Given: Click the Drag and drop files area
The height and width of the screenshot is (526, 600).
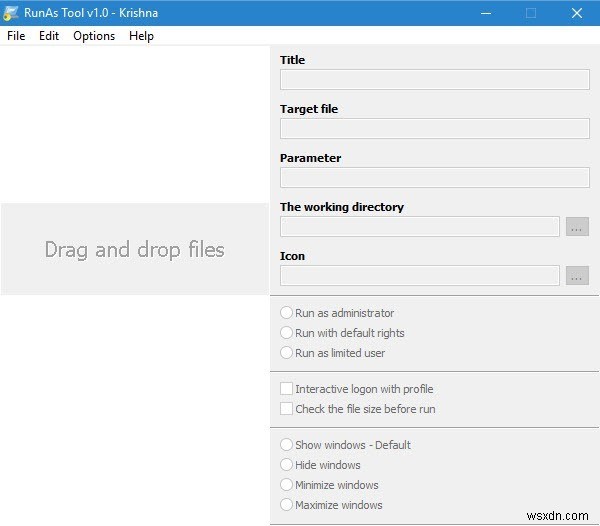Looking at the screenshot, I should [x=135, y=249].
